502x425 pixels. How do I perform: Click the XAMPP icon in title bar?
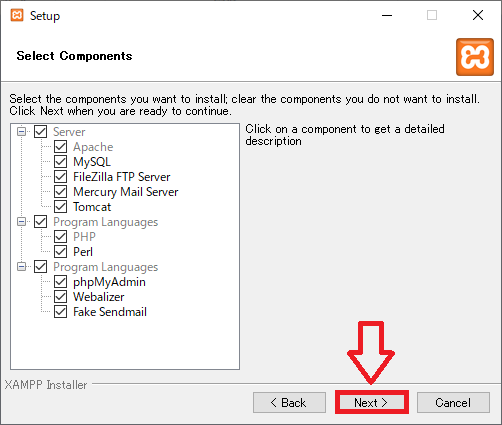point(17,15)
